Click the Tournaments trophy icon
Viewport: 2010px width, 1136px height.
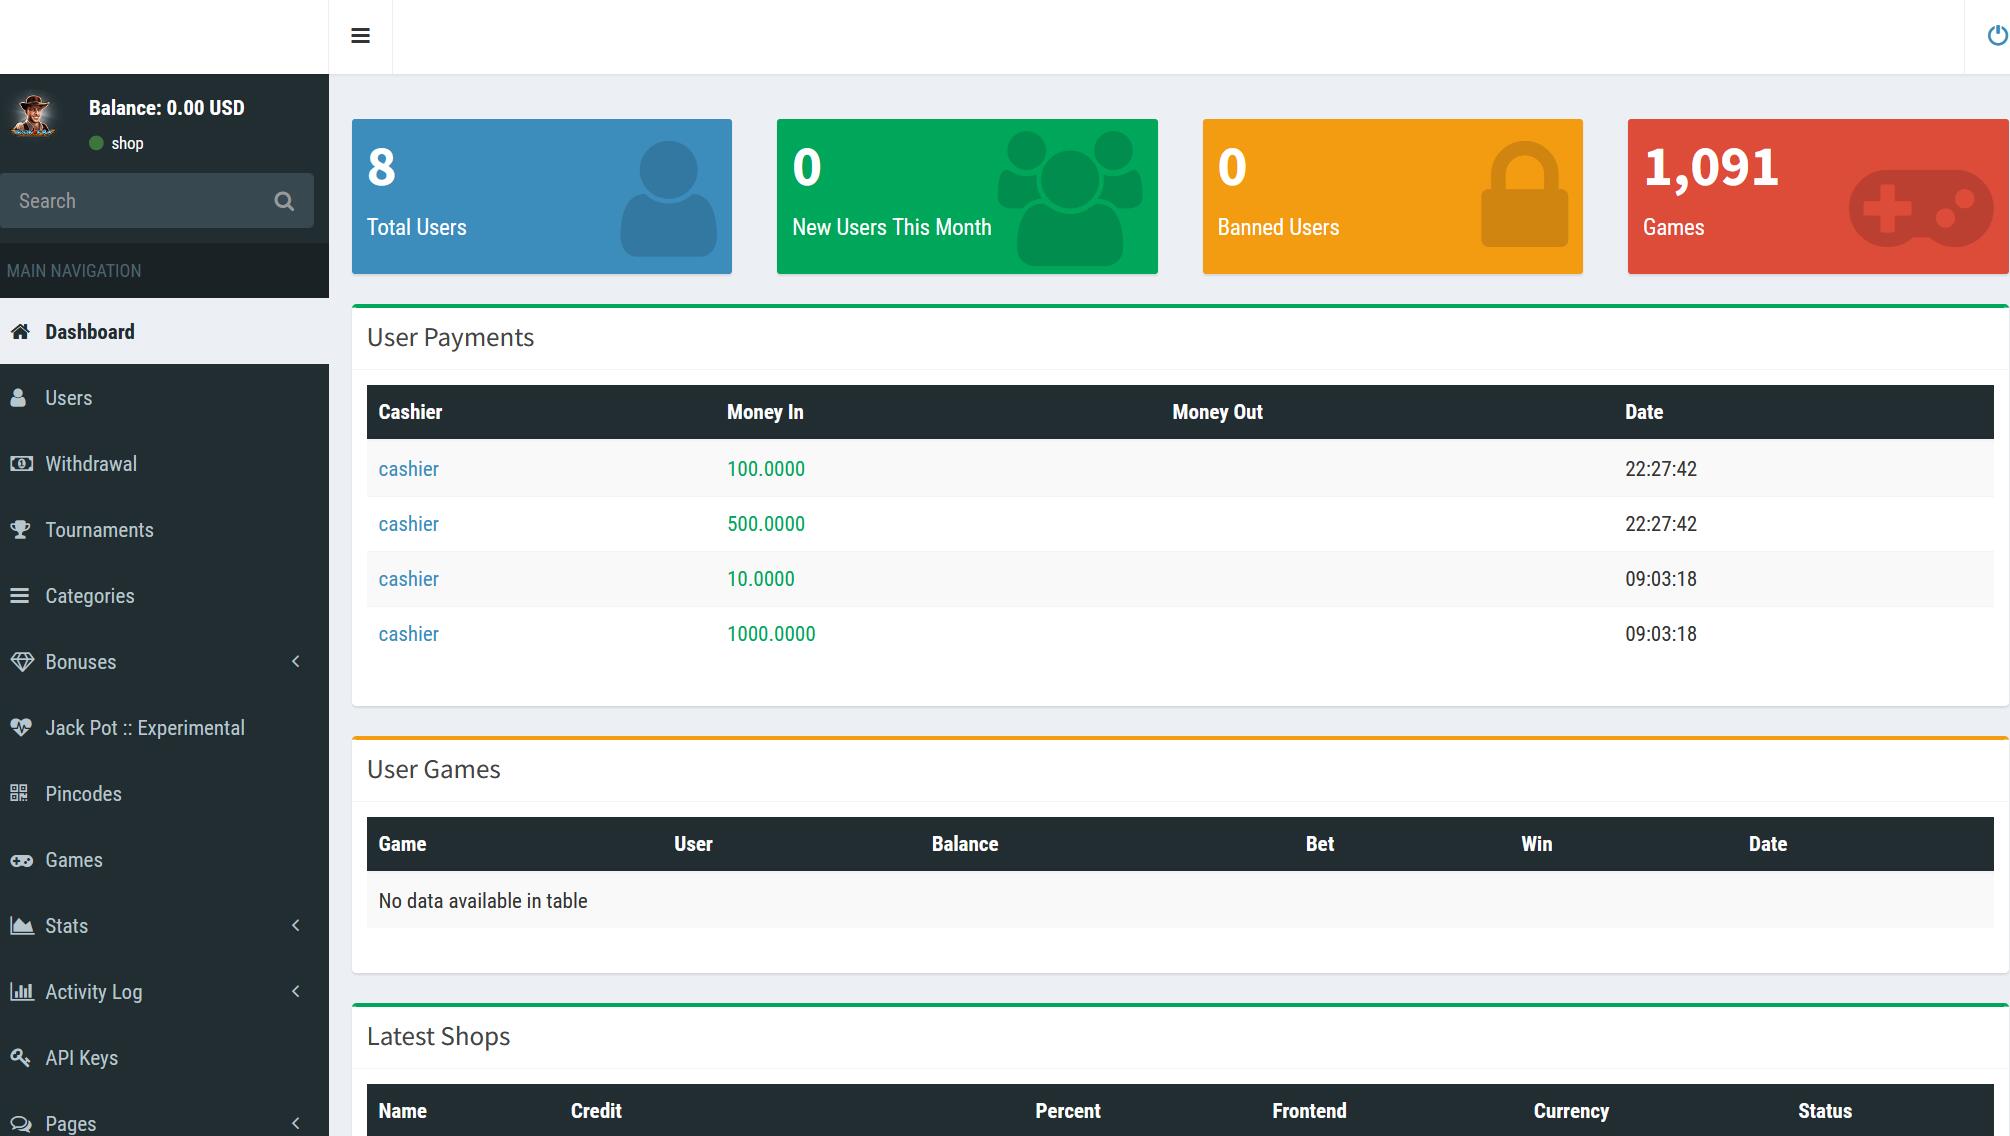click(20, 530)
